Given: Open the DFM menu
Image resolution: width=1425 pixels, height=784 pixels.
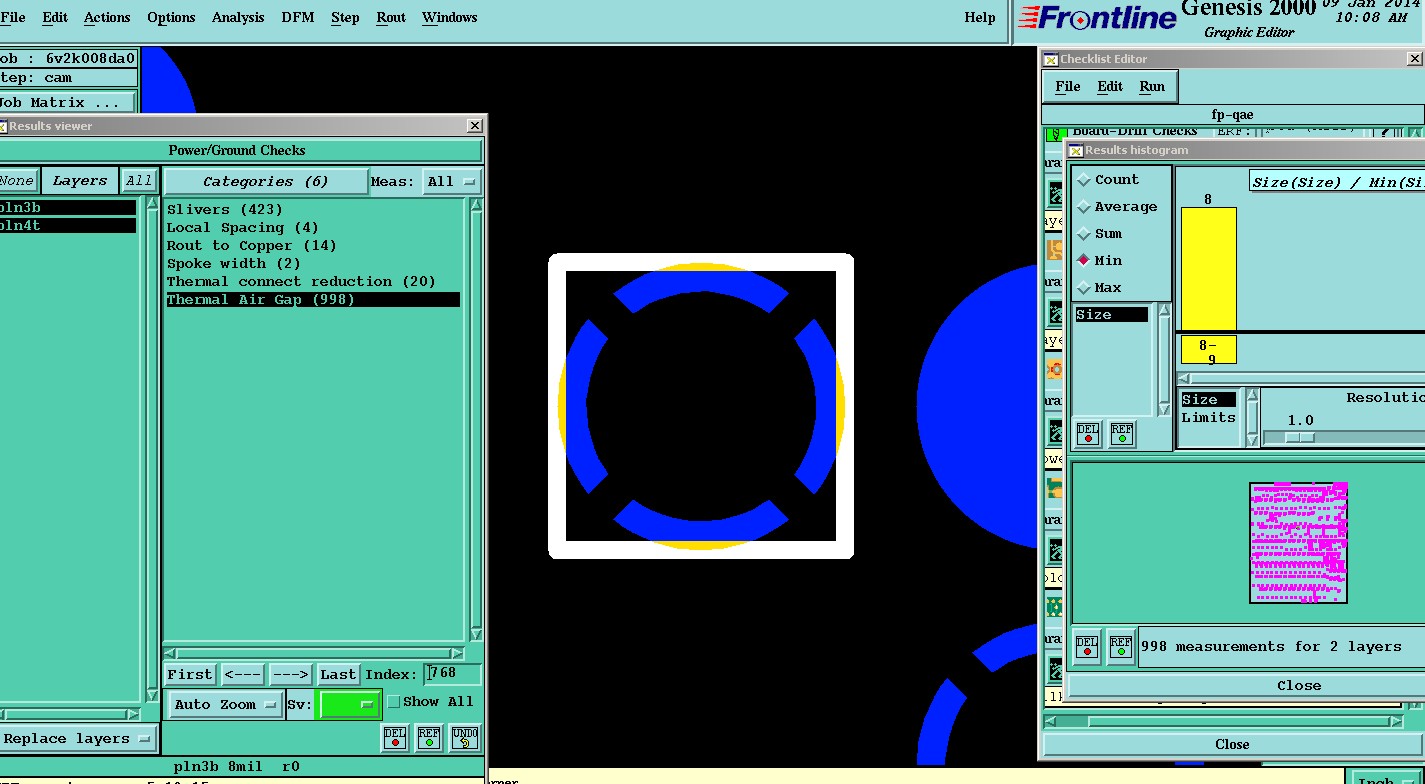Looking at the screenshot, I should pos(298,17).
